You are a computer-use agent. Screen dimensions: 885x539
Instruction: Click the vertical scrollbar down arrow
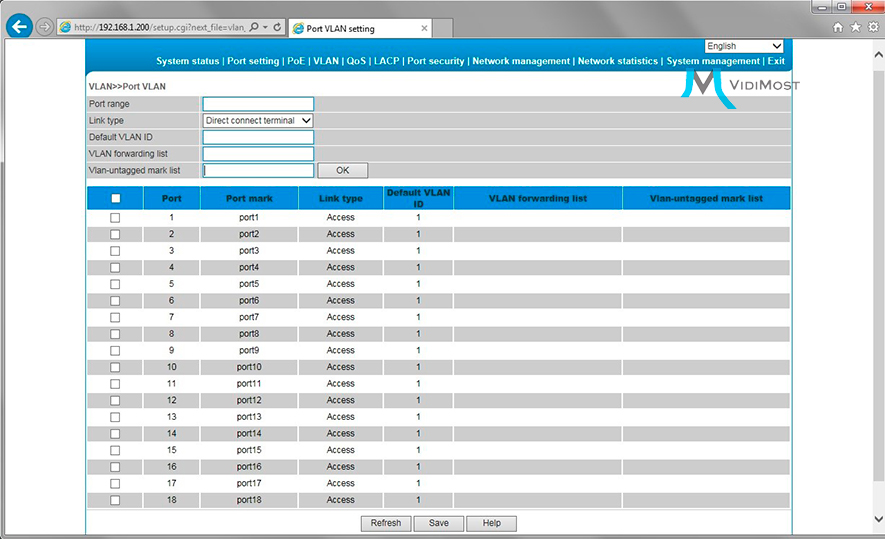877,519
